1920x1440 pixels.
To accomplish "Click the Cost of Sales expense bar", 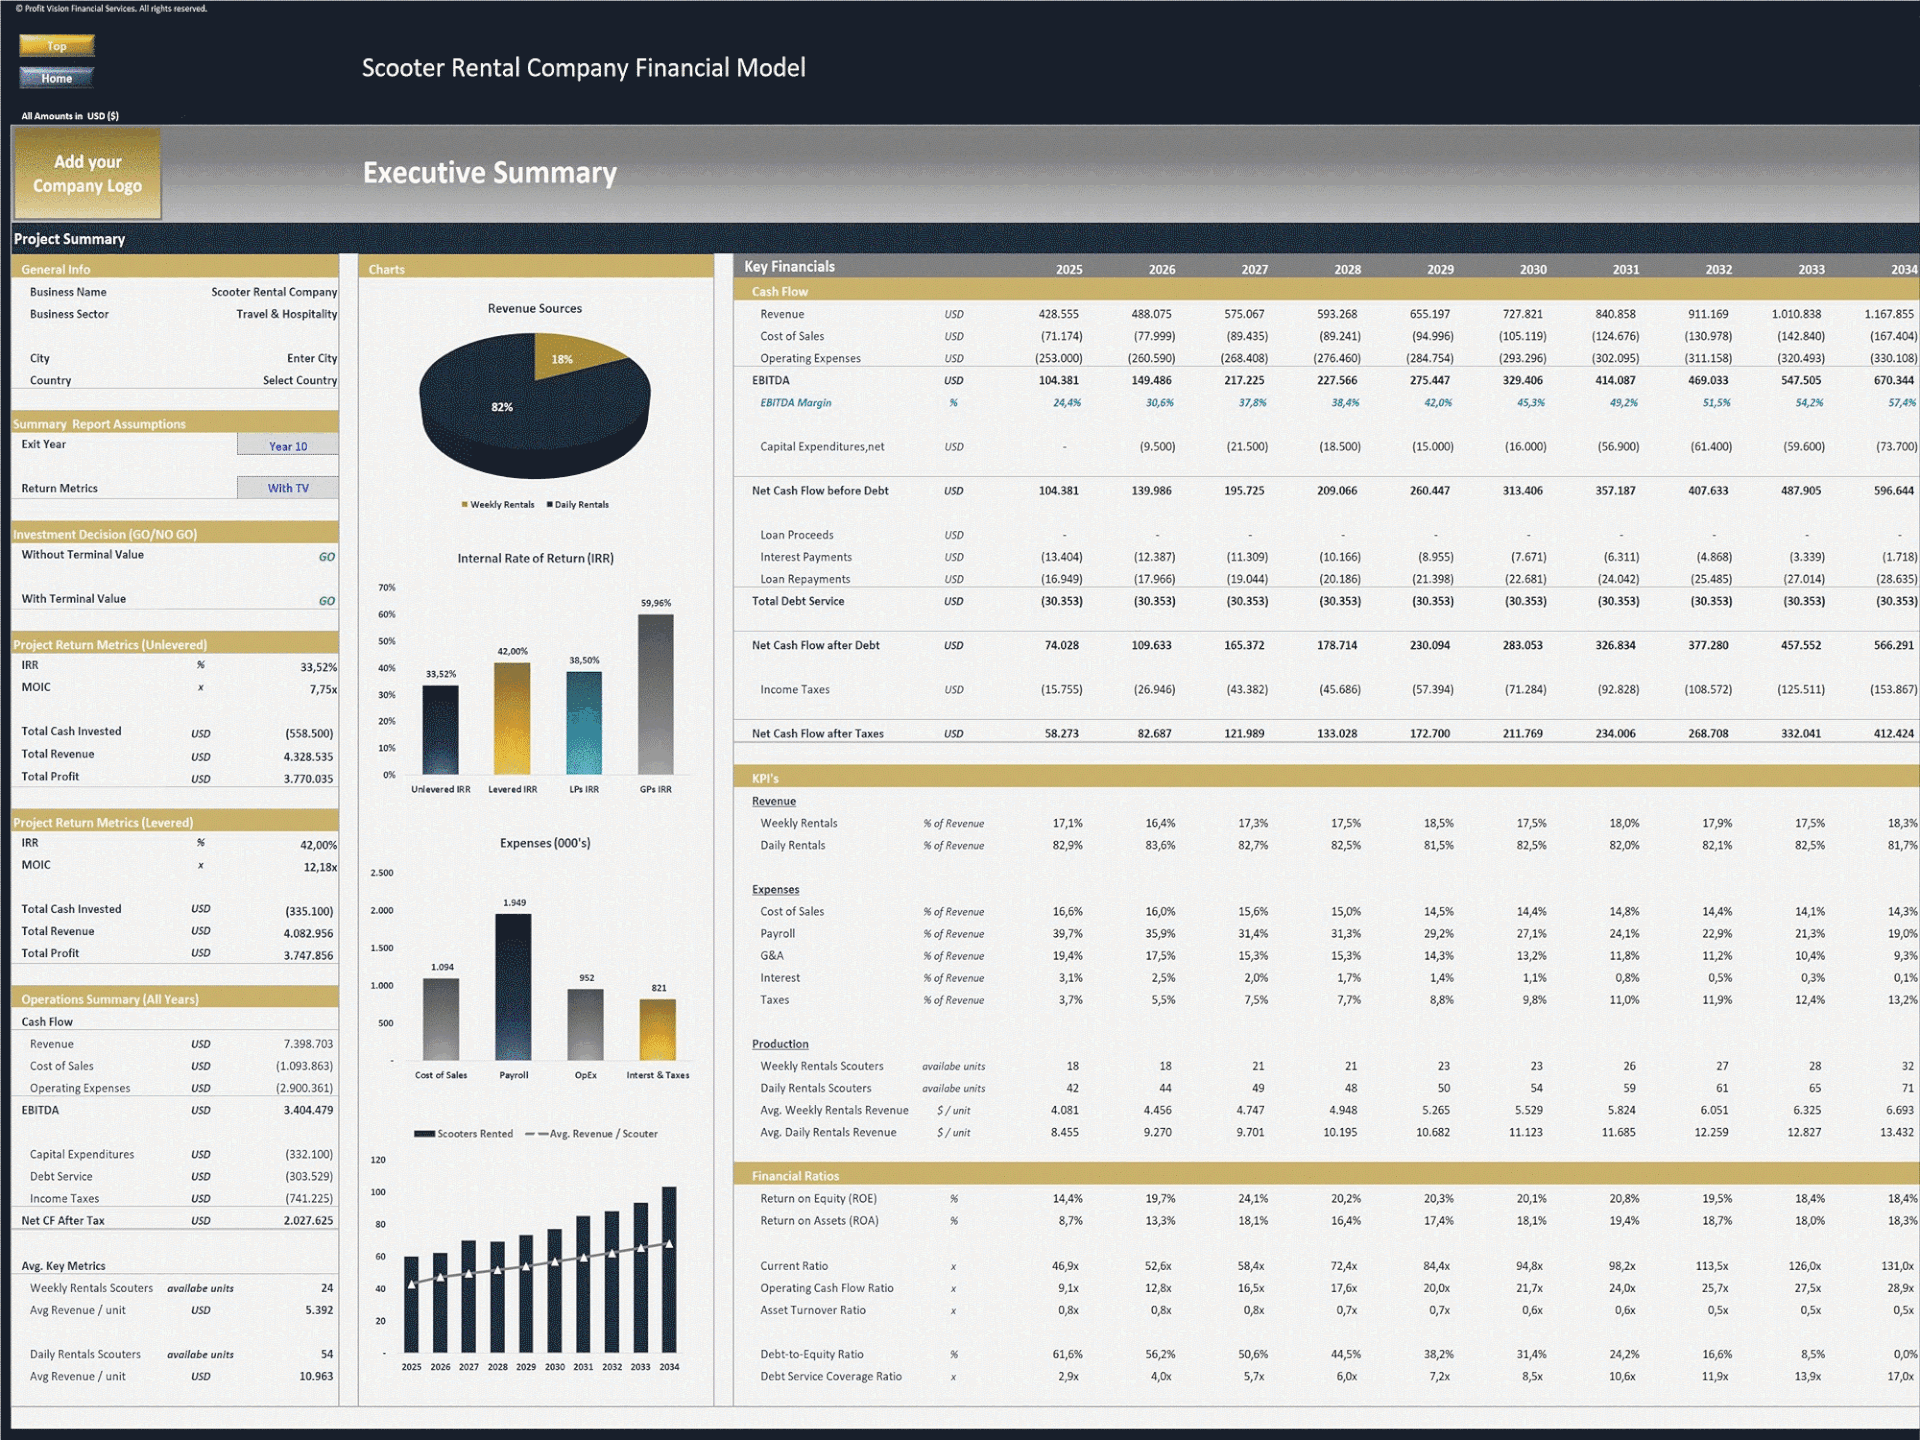I will (441, 1019).
